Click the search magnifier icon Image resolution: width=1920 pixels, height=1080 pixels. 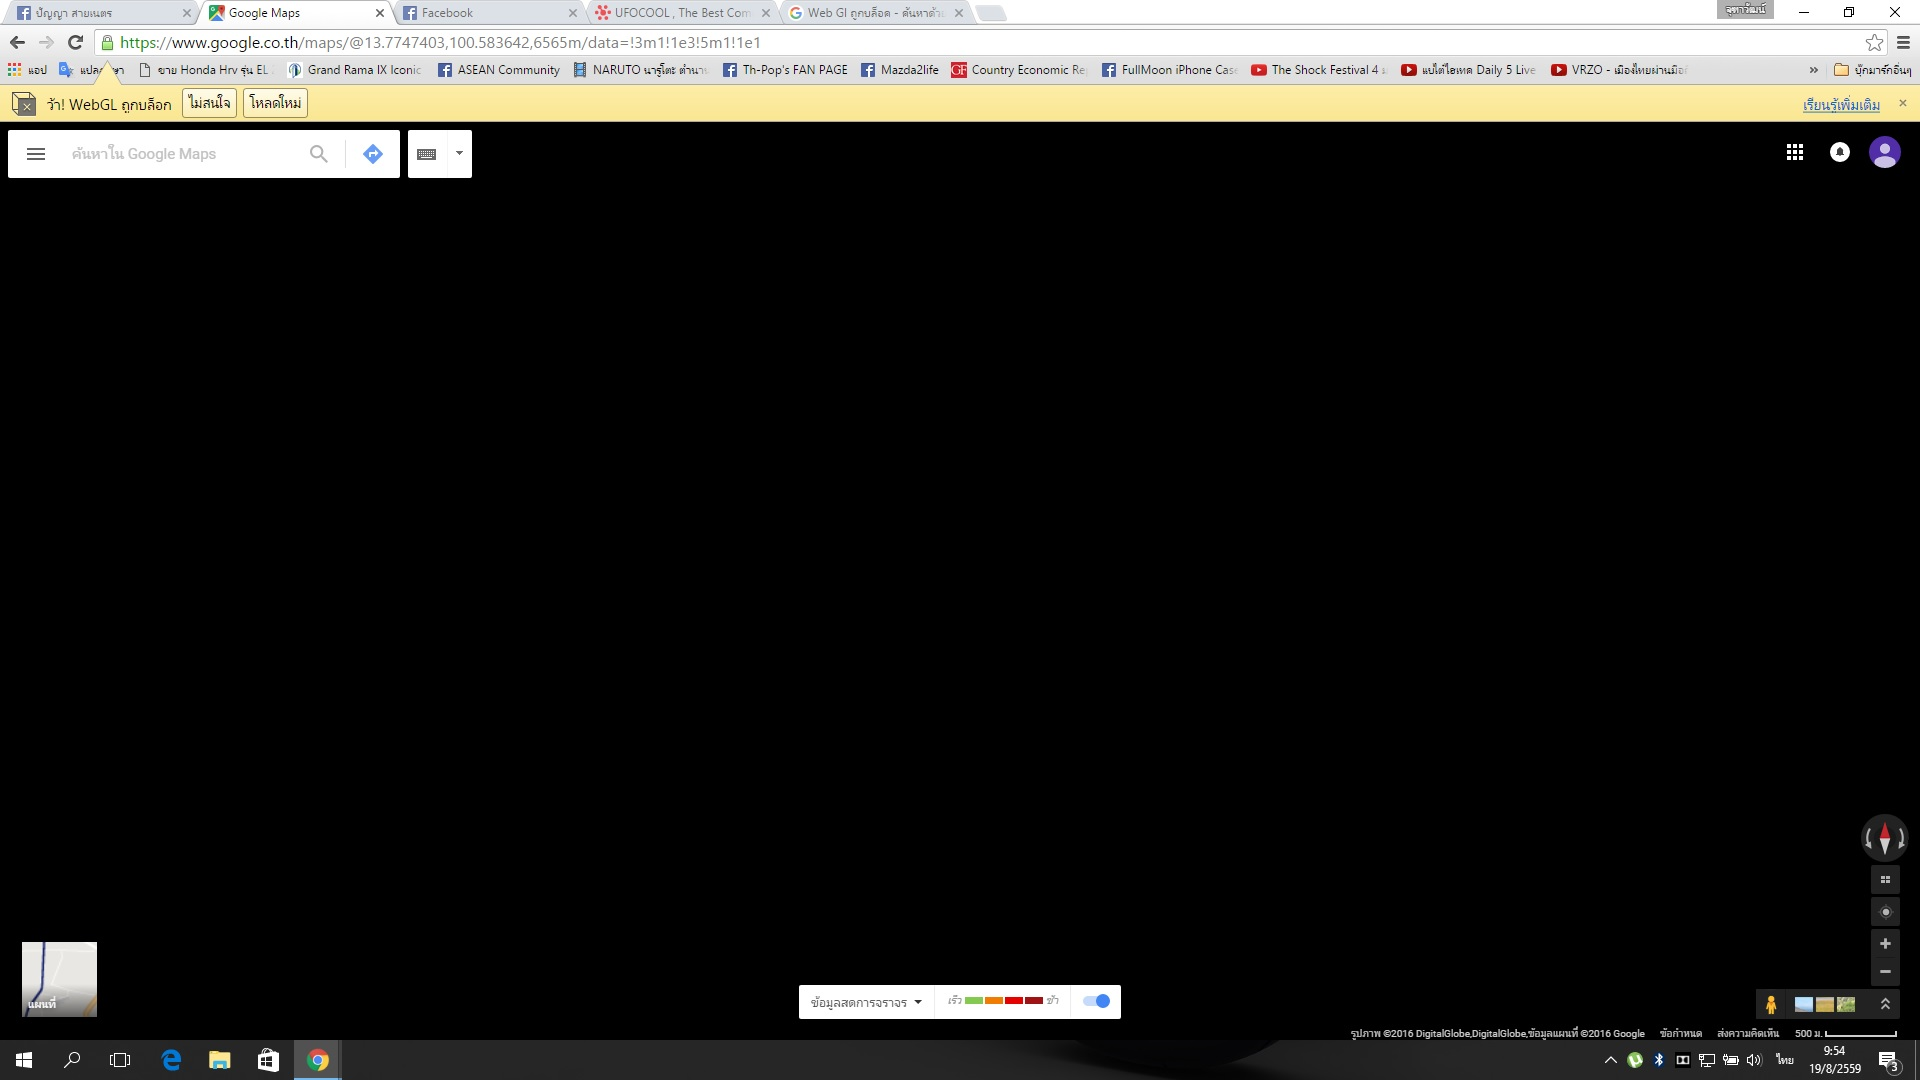(318, 154)
